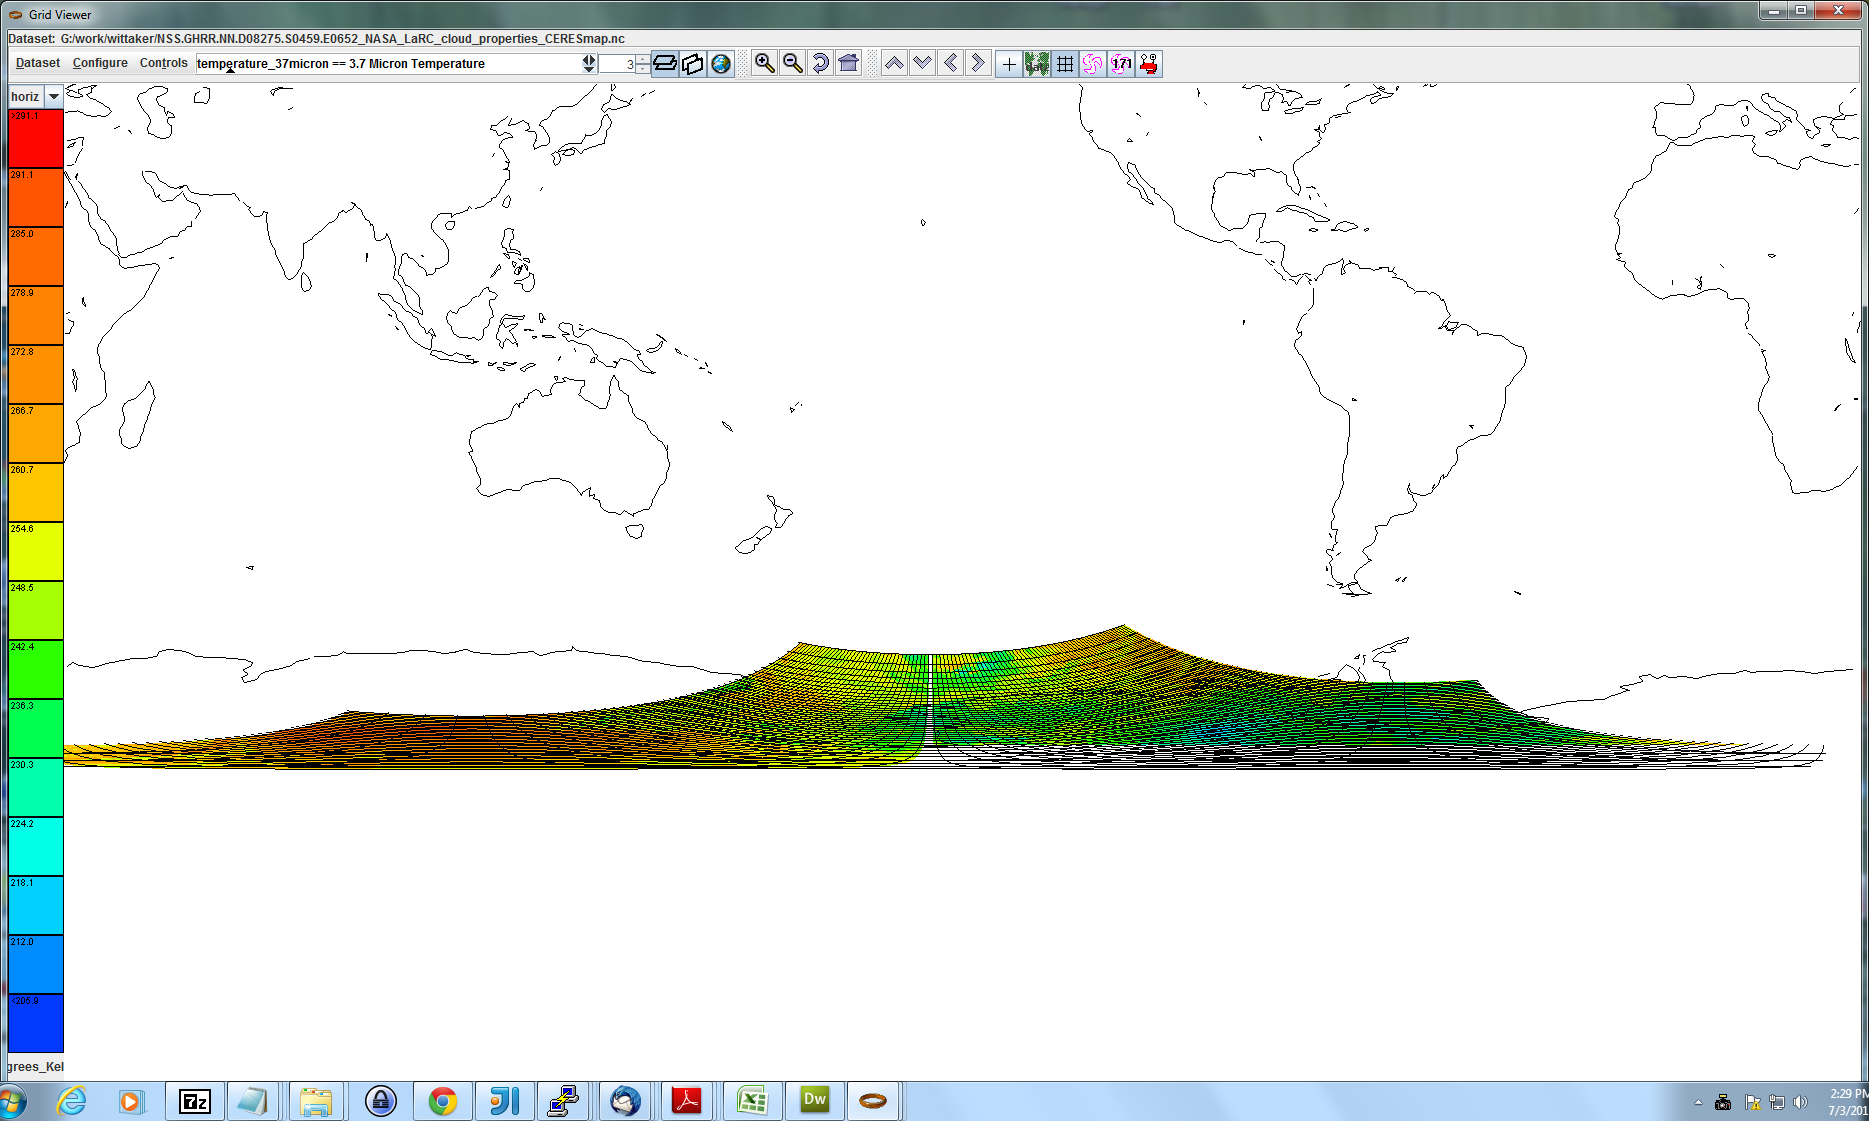
Task: Toggle the pink spiral contour button
Action: click(x=1093, y=64)
